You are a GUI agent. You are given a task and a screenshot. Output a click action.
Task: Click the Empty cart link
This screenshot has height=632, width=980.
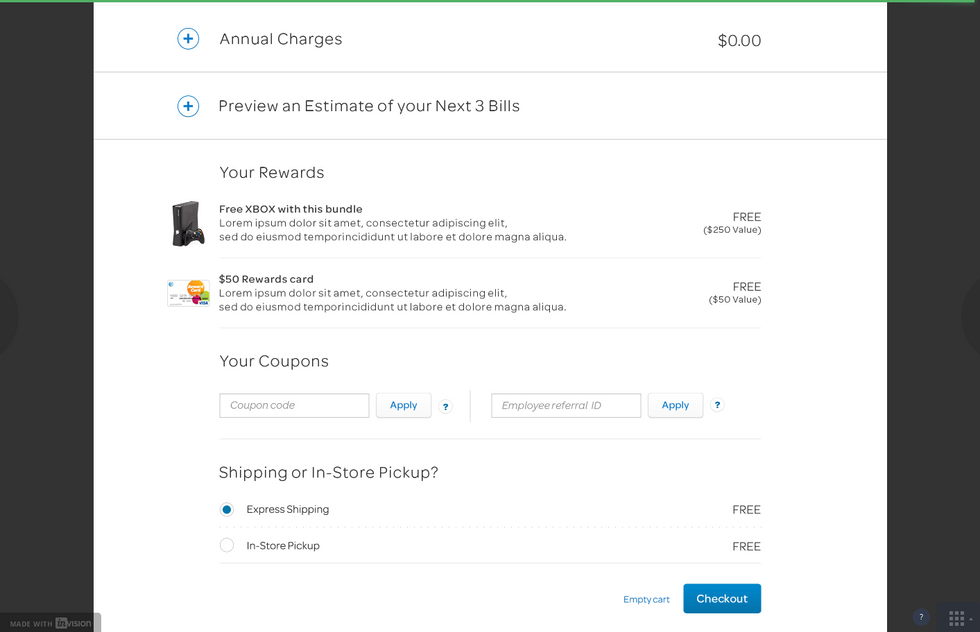pyautogui.click(x=646, y=599)
